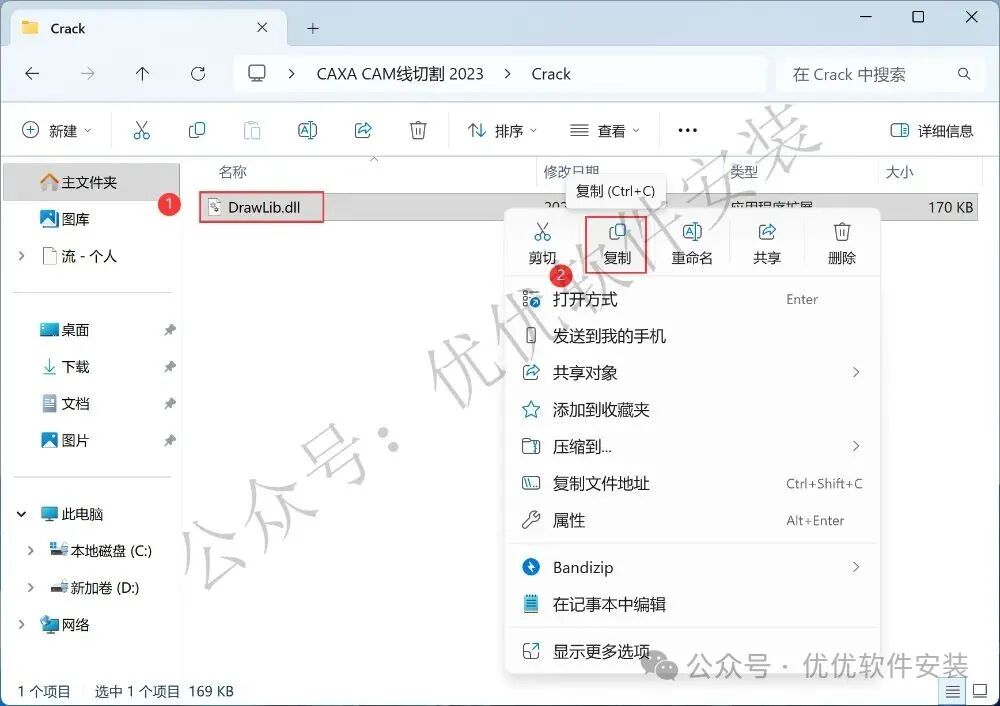The height and width of the screenshot is (706, 1000).
Task: Open a new tab with plus button
Action: [312, 28]
